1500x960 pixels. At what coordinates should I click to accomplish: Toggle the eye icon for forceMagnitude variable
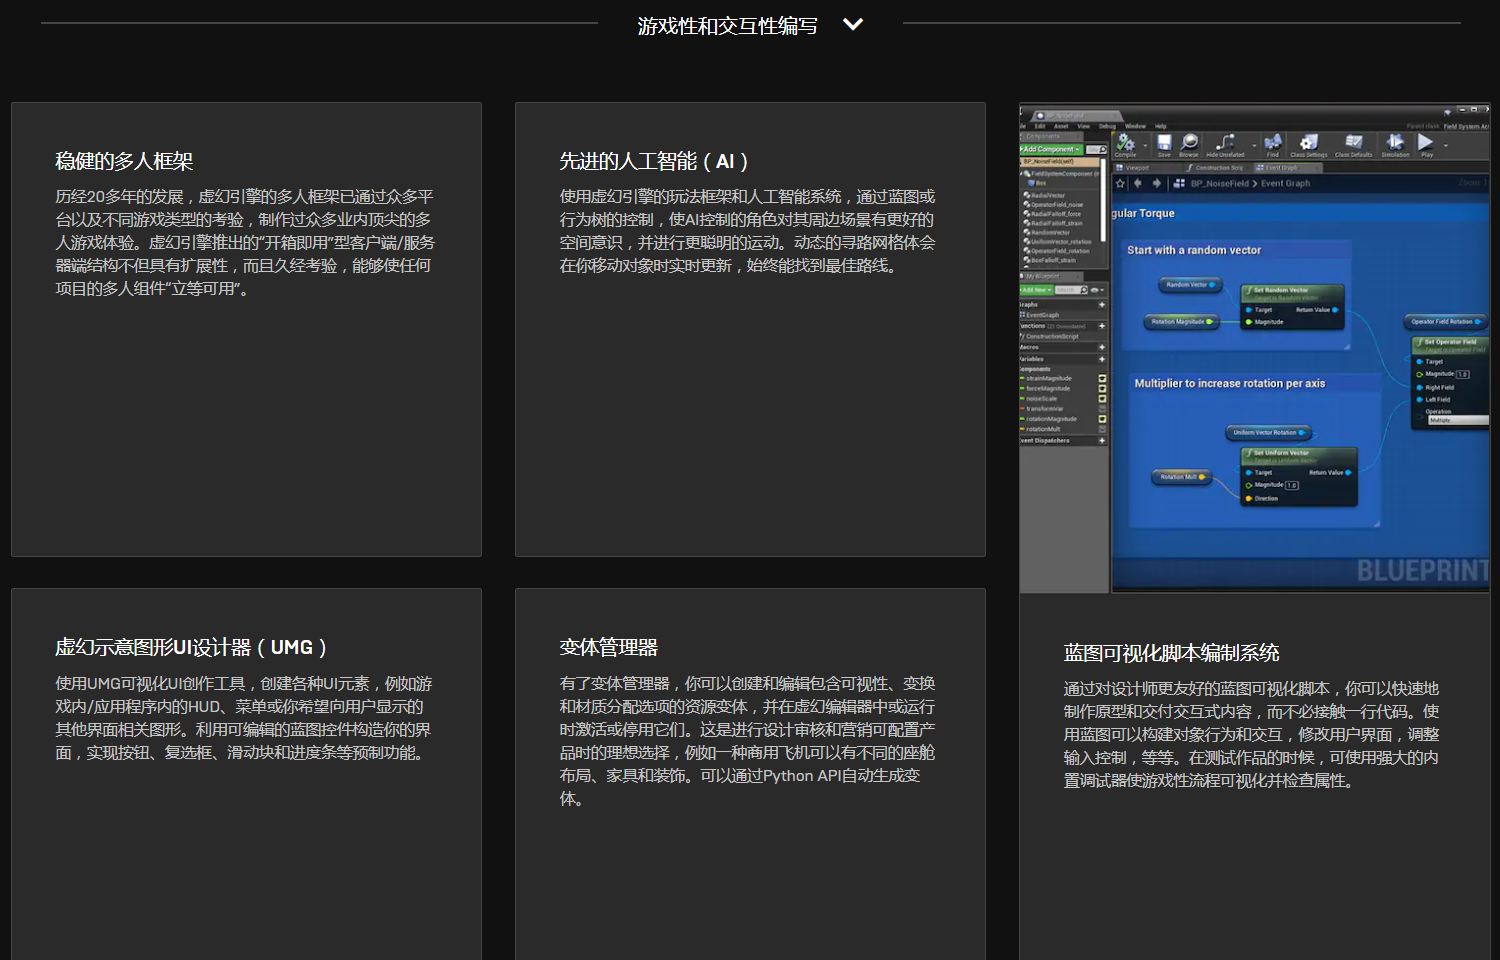pos(1102,388)
